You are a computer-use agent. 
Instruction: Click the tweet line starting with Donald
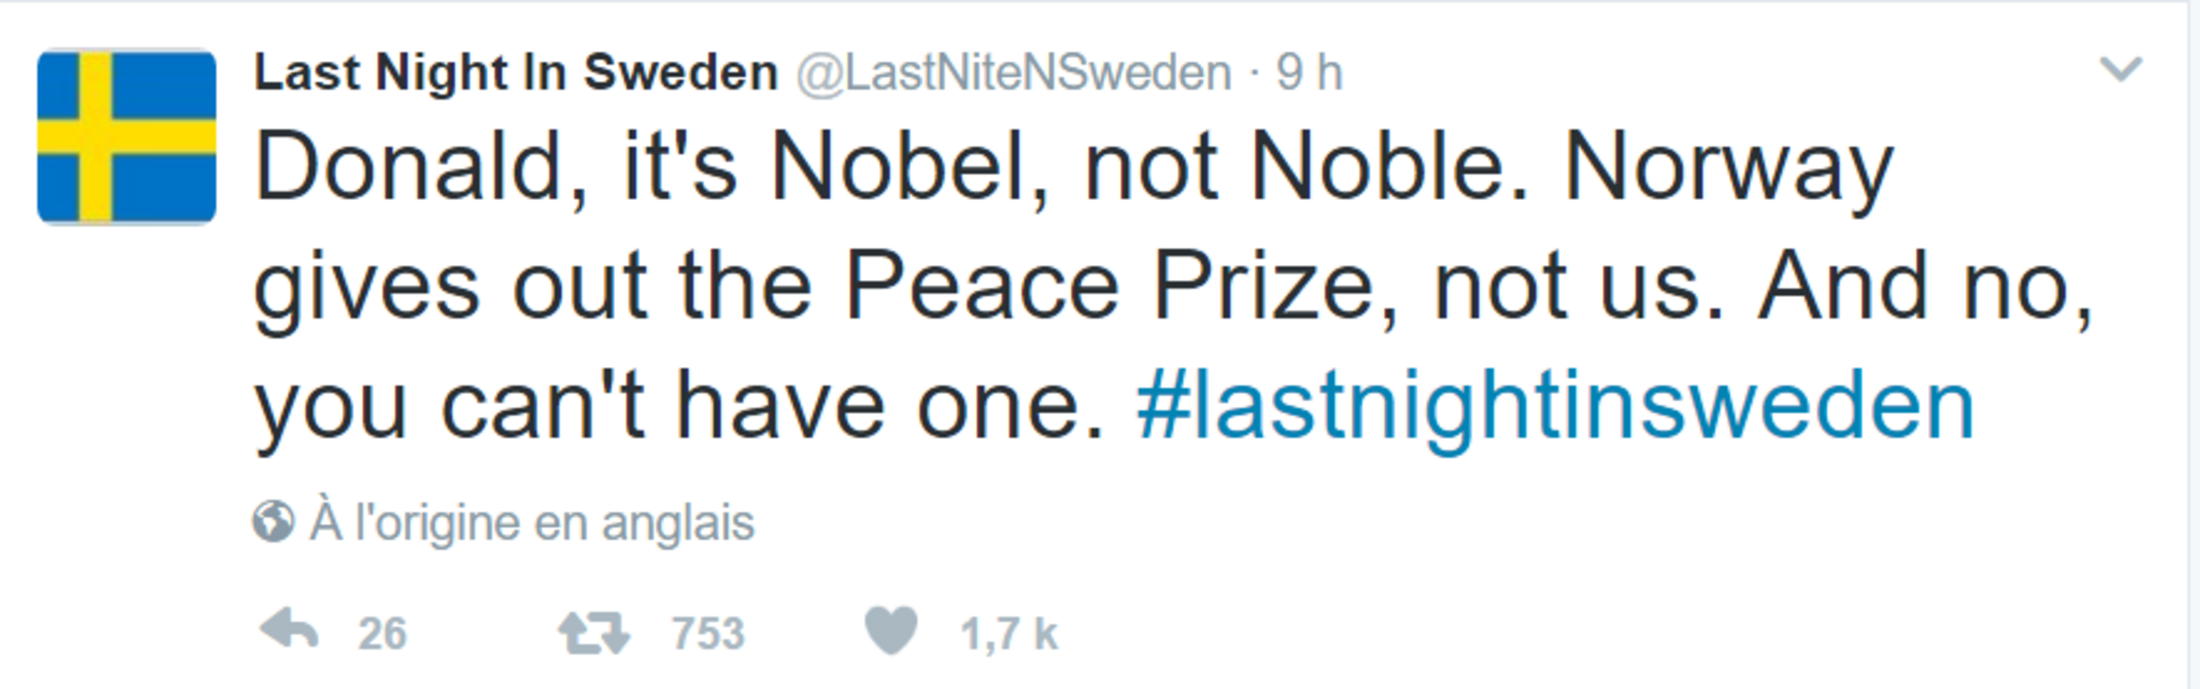[x=1072, y=168]
